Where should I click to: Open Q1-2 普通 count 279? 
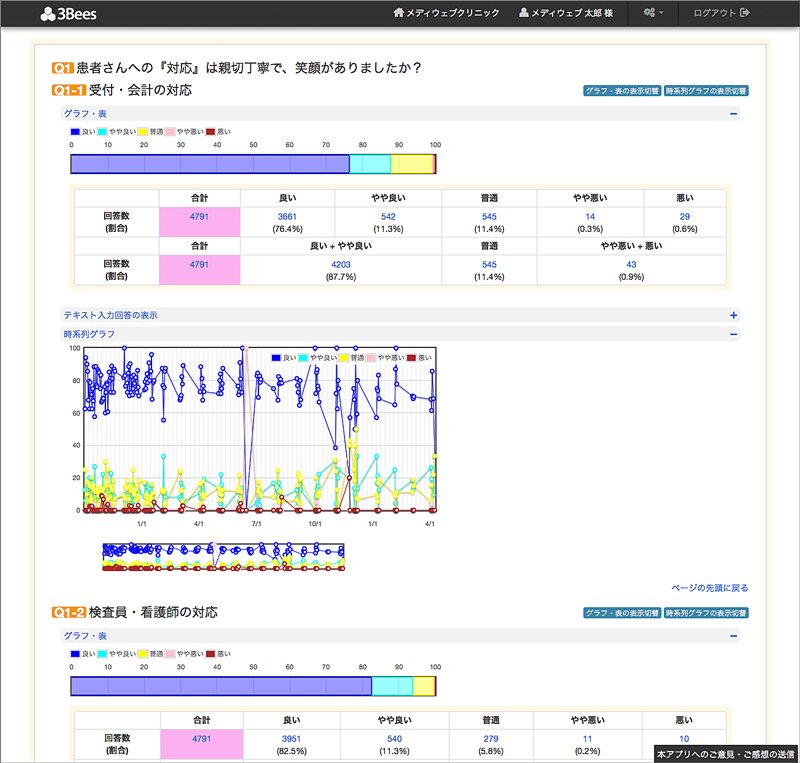coord(491,739)
